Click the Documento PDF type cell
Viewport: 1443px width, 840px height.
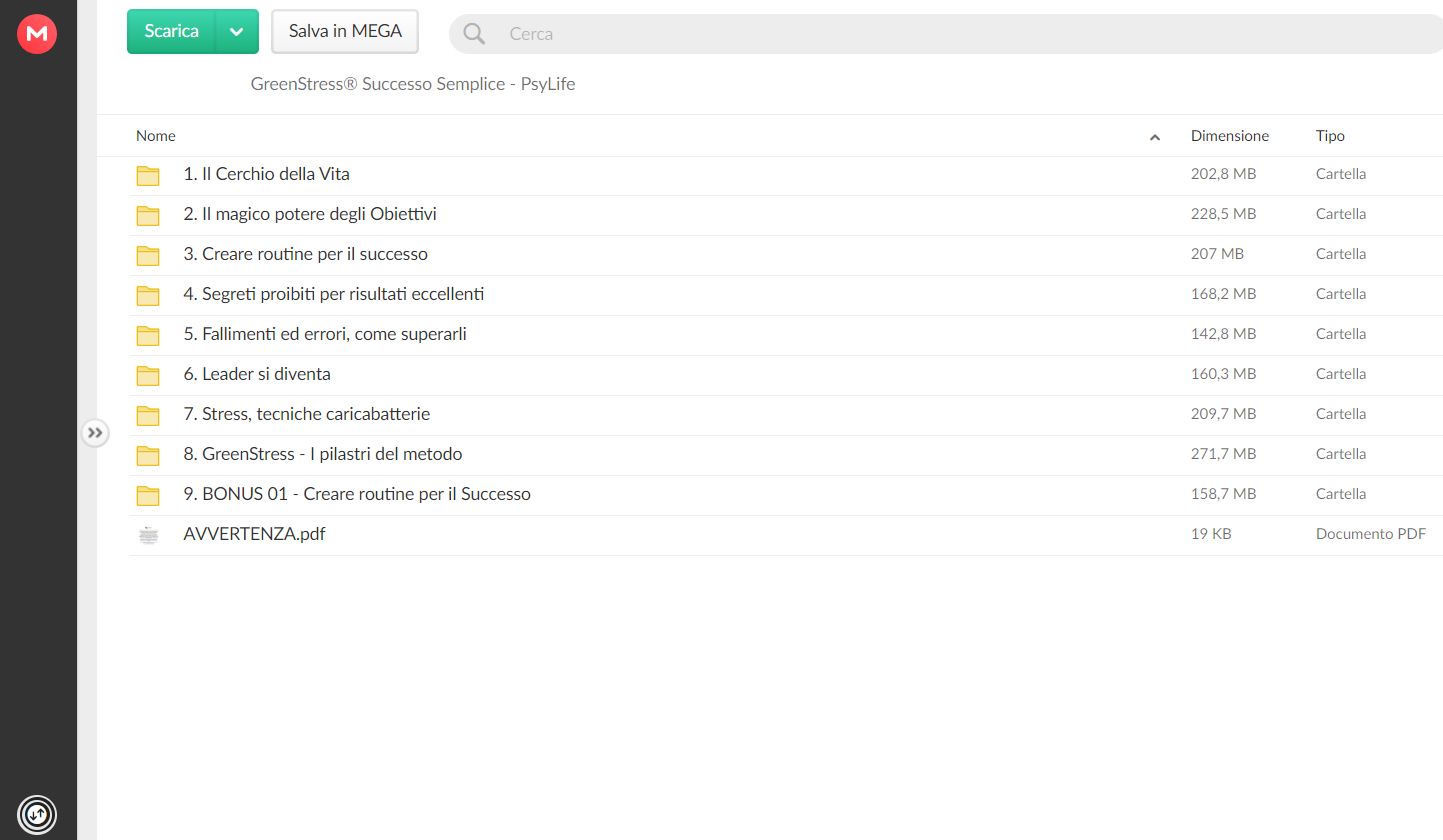pos(1371,534)
